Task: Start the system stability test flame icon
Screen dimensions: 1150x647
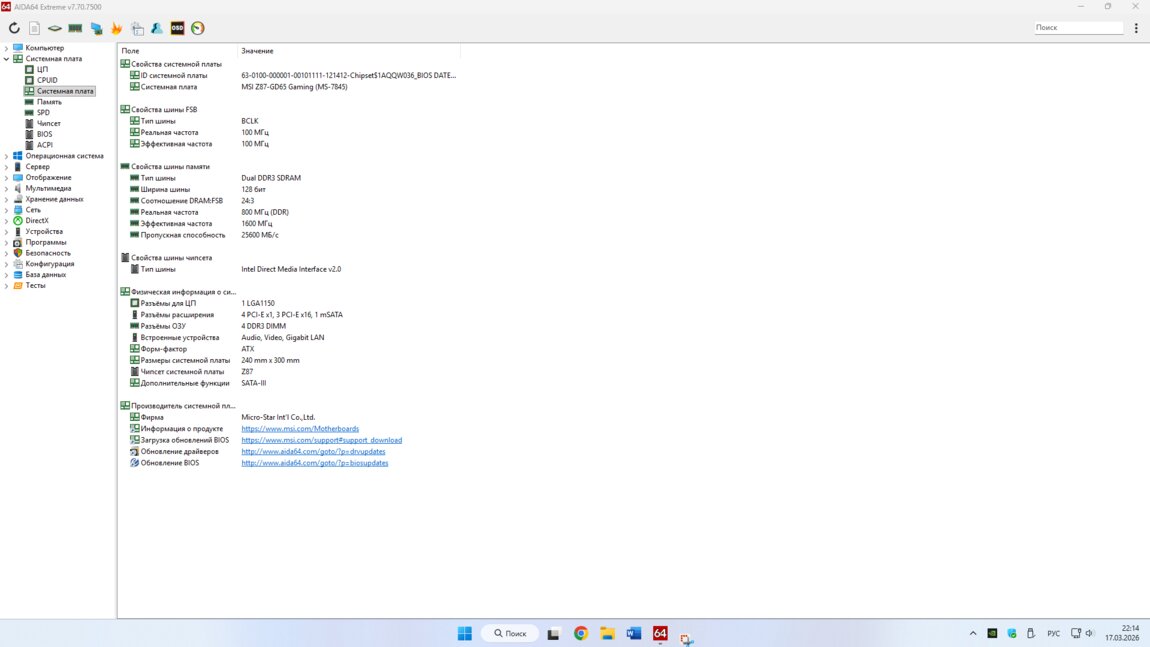Action: (116, 28)
